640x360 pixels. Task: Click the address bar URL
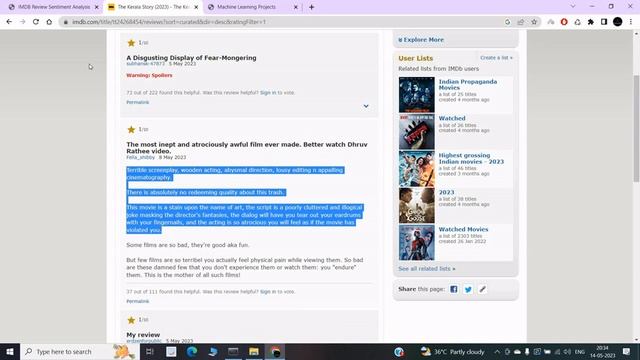pyautogui.click(x=169, y=22)
